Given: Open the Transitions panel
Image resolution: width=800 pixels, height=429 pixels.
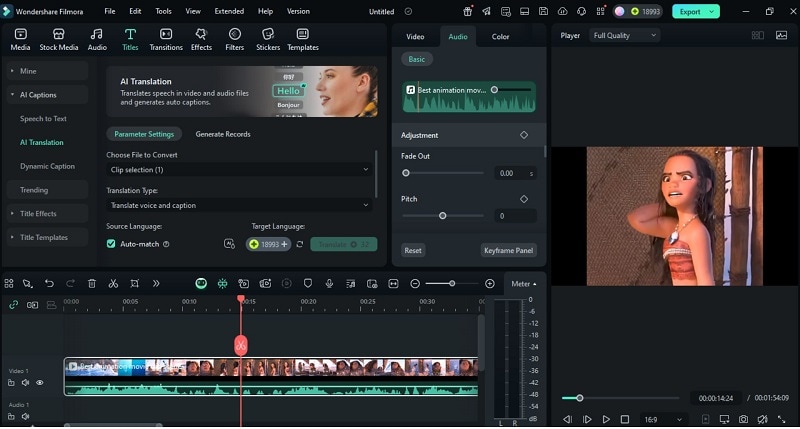Looking at the screenshot, I should coord(166,39).
